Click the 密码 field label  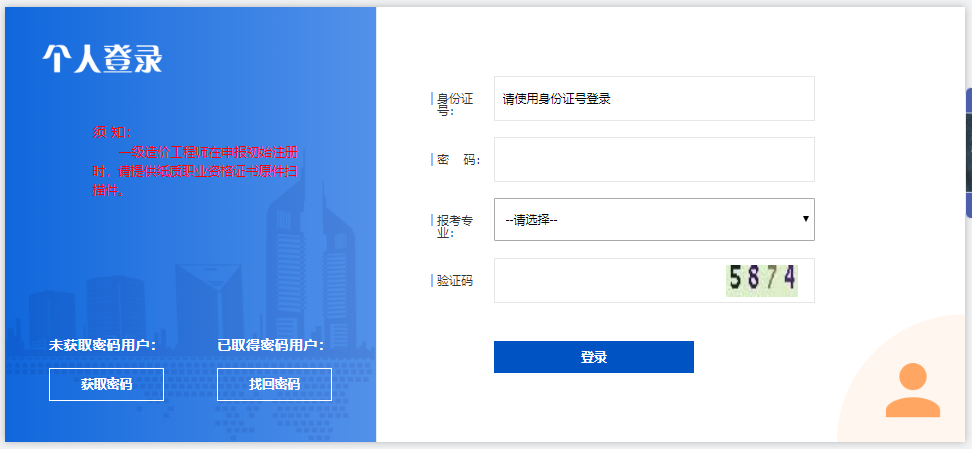click(x=458, y=160)
